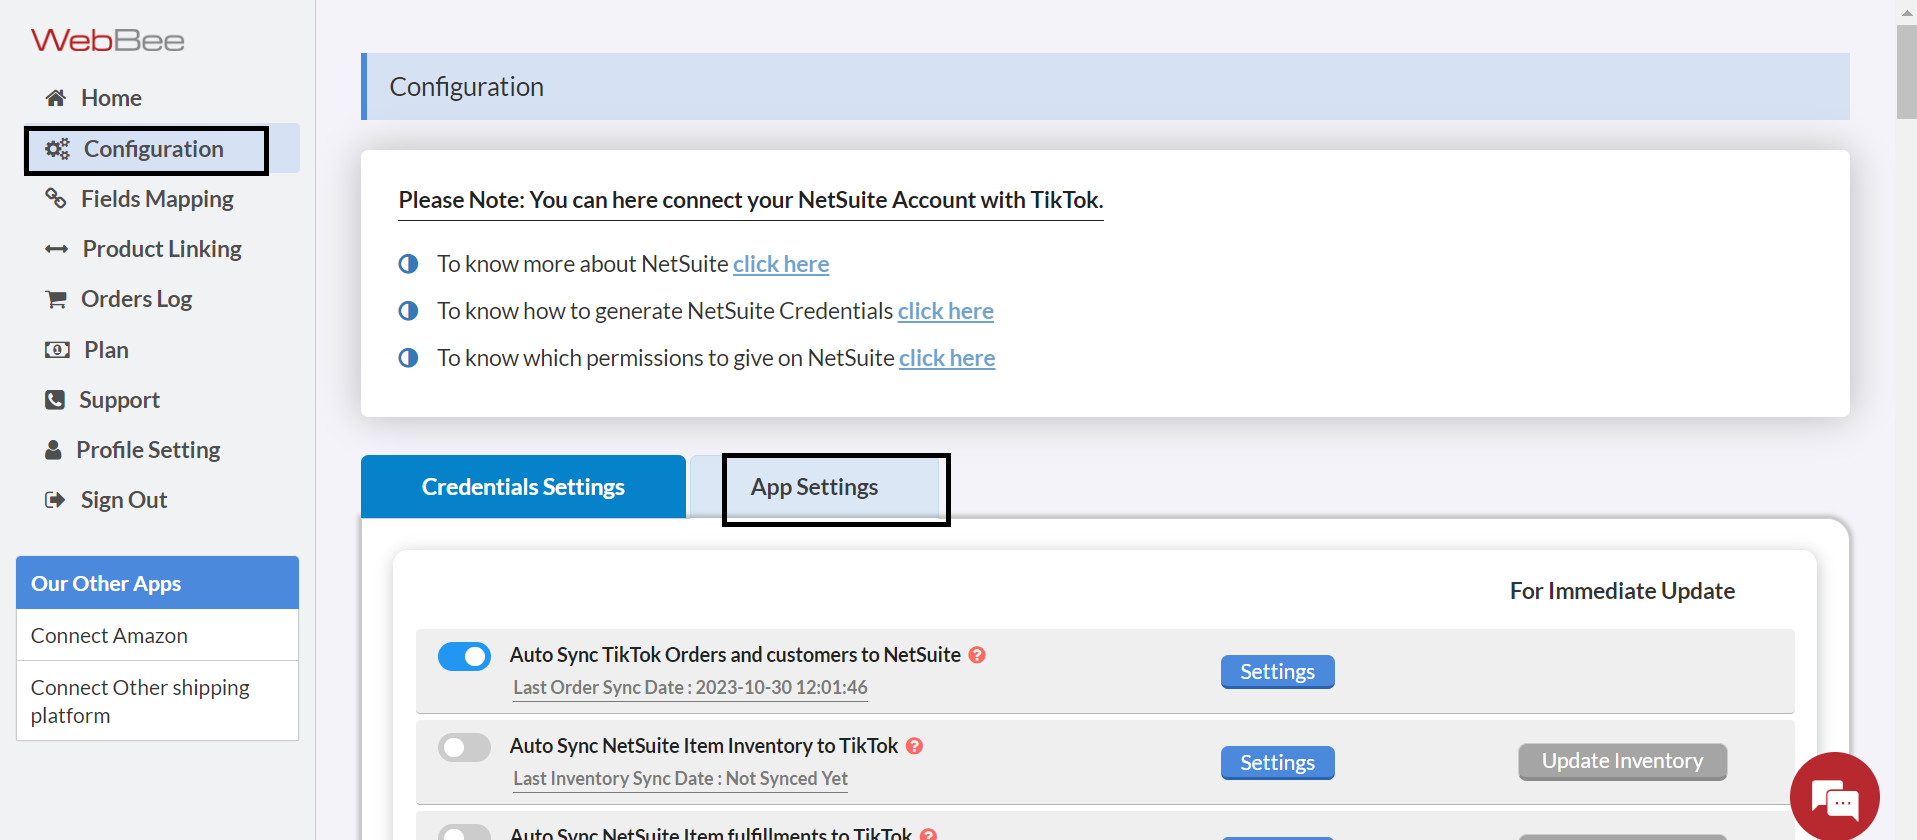Open the live chat bubble
This screenshot has width=1917, height=840.
pyautogui.click(x=1834, y=797)
